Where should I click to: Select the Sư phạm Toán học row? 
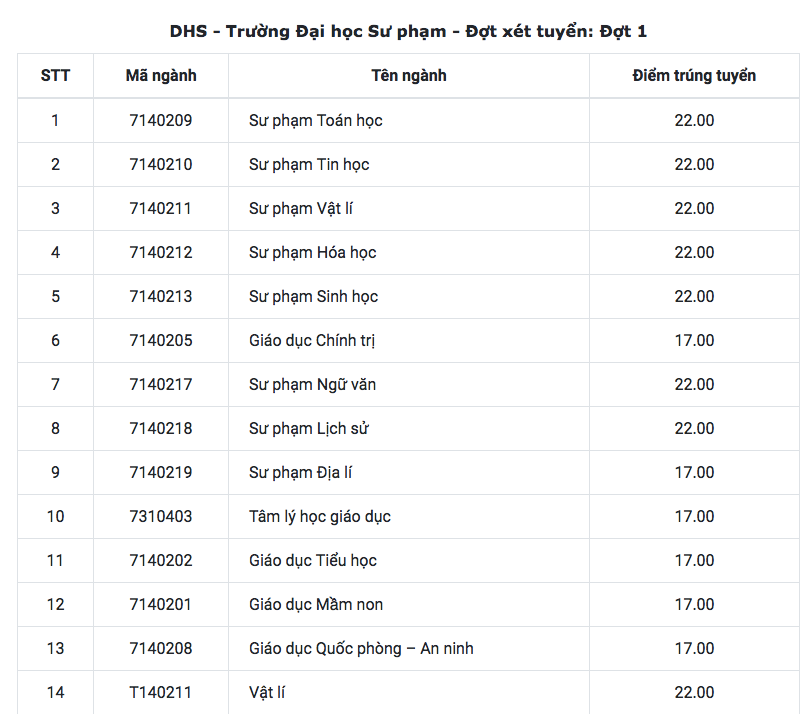tap(316, 120)
